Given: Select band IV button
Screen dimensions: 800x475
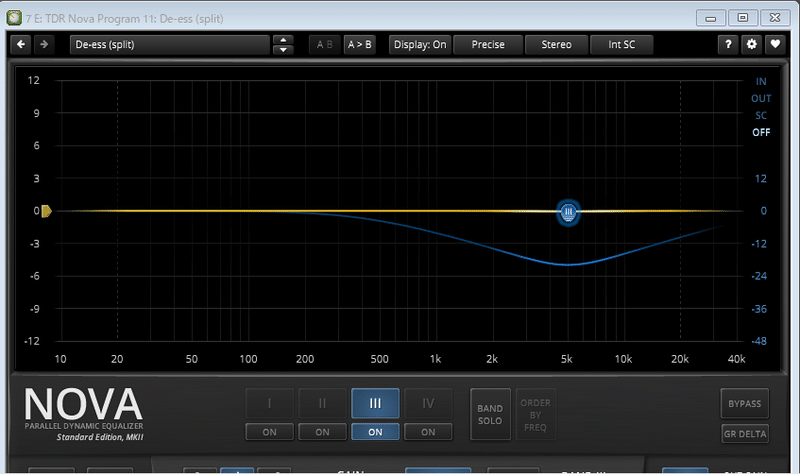Looking at the screenshot, I should click(428, 404).
